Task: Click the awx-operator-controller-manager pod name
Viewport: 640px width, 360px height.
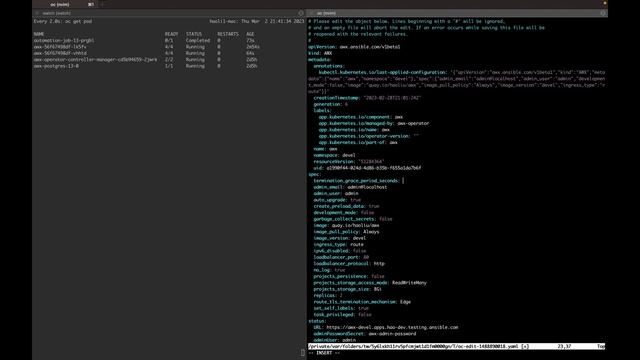Action: [95, 60]
